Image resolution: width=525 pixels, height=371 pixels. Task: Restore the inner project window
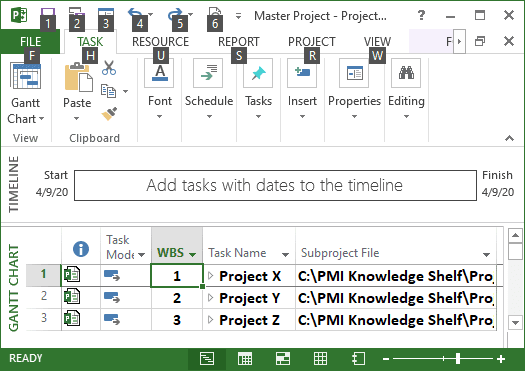480,41
